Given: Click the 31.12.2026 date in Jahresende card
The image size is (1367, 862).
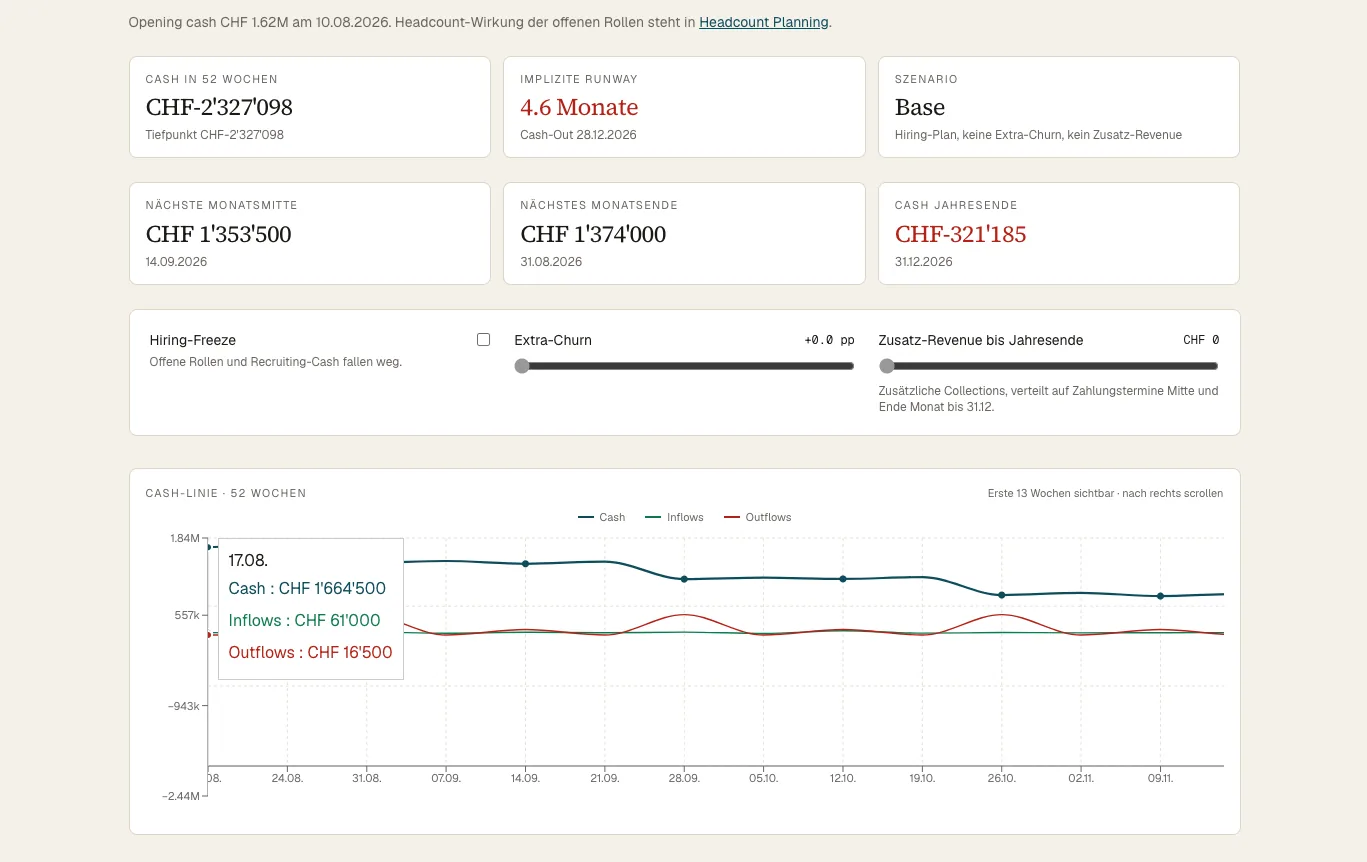Looking at the screenshot, I should pyautogui.click(x=924, y=262).
